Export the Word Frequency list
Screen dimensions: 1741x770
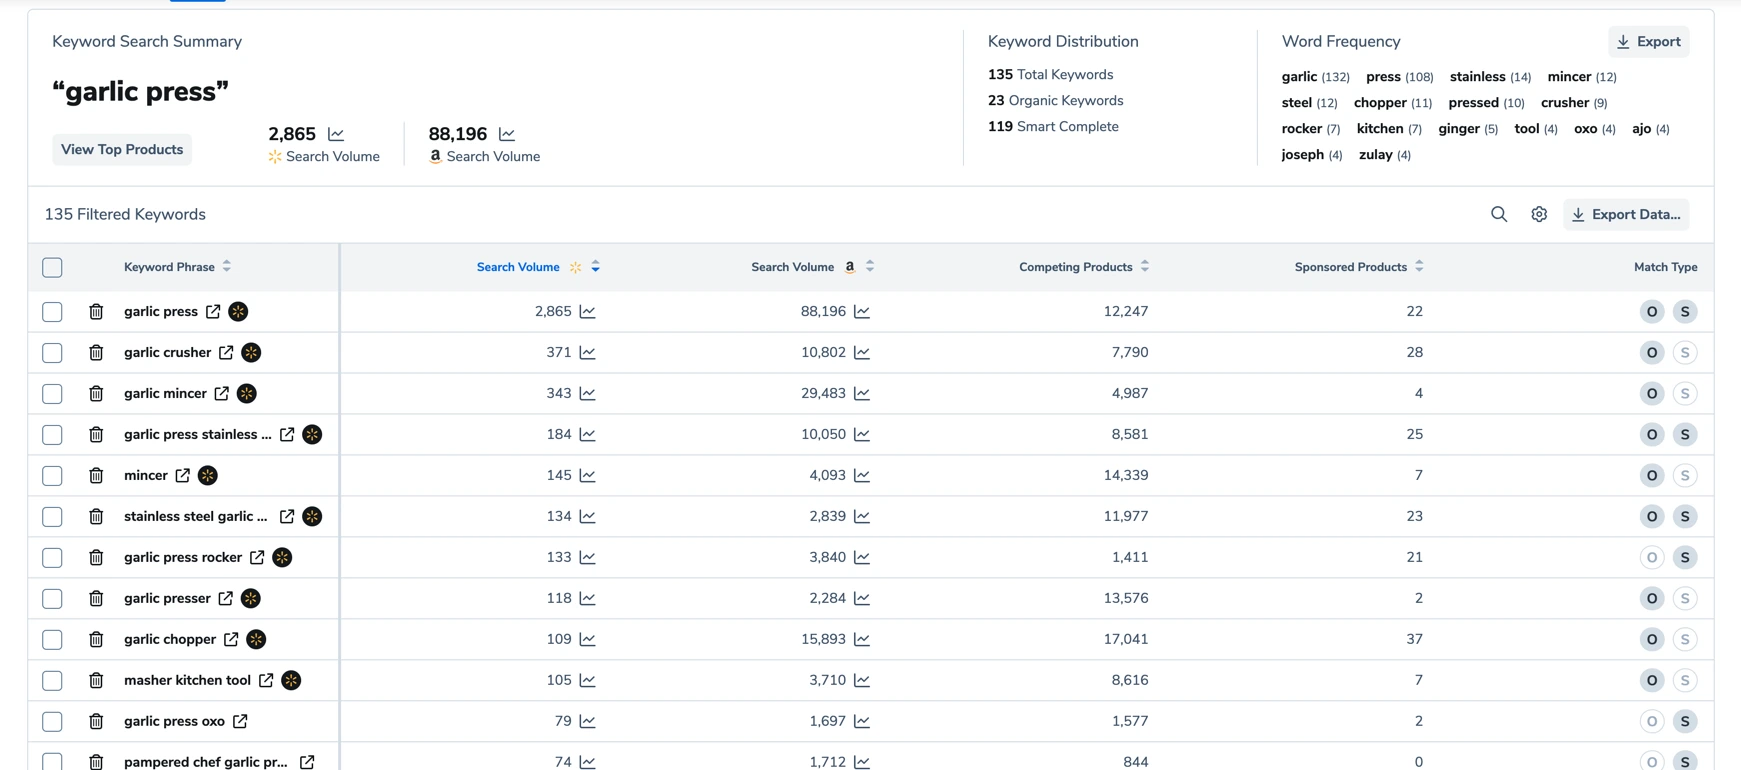click(x=1648, y=42)
